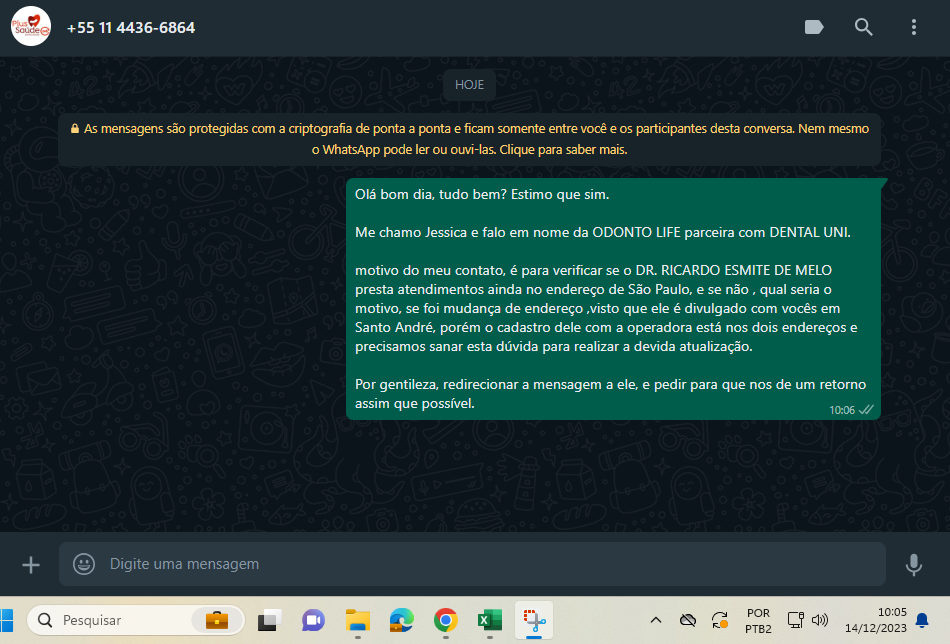Switch to Excel on the taskbar

[x=489, y=620]
